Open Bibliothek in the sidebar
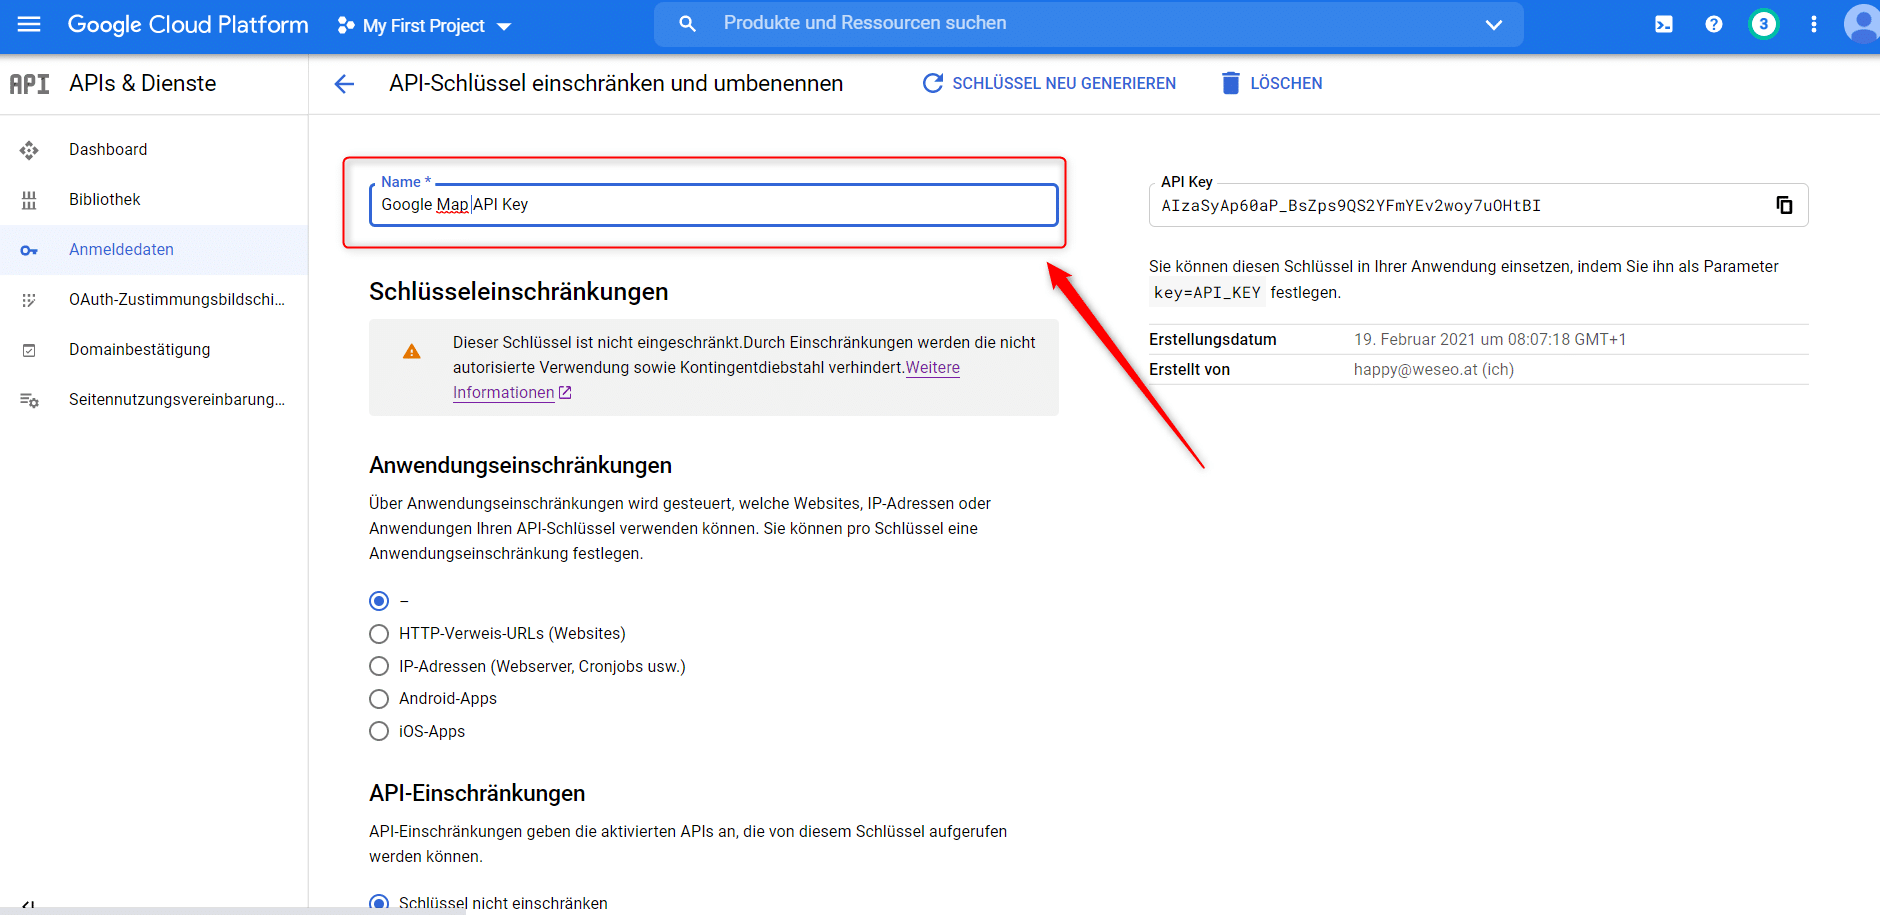The height and width of the screenshot is (915, 1880). tap(154, 200)
